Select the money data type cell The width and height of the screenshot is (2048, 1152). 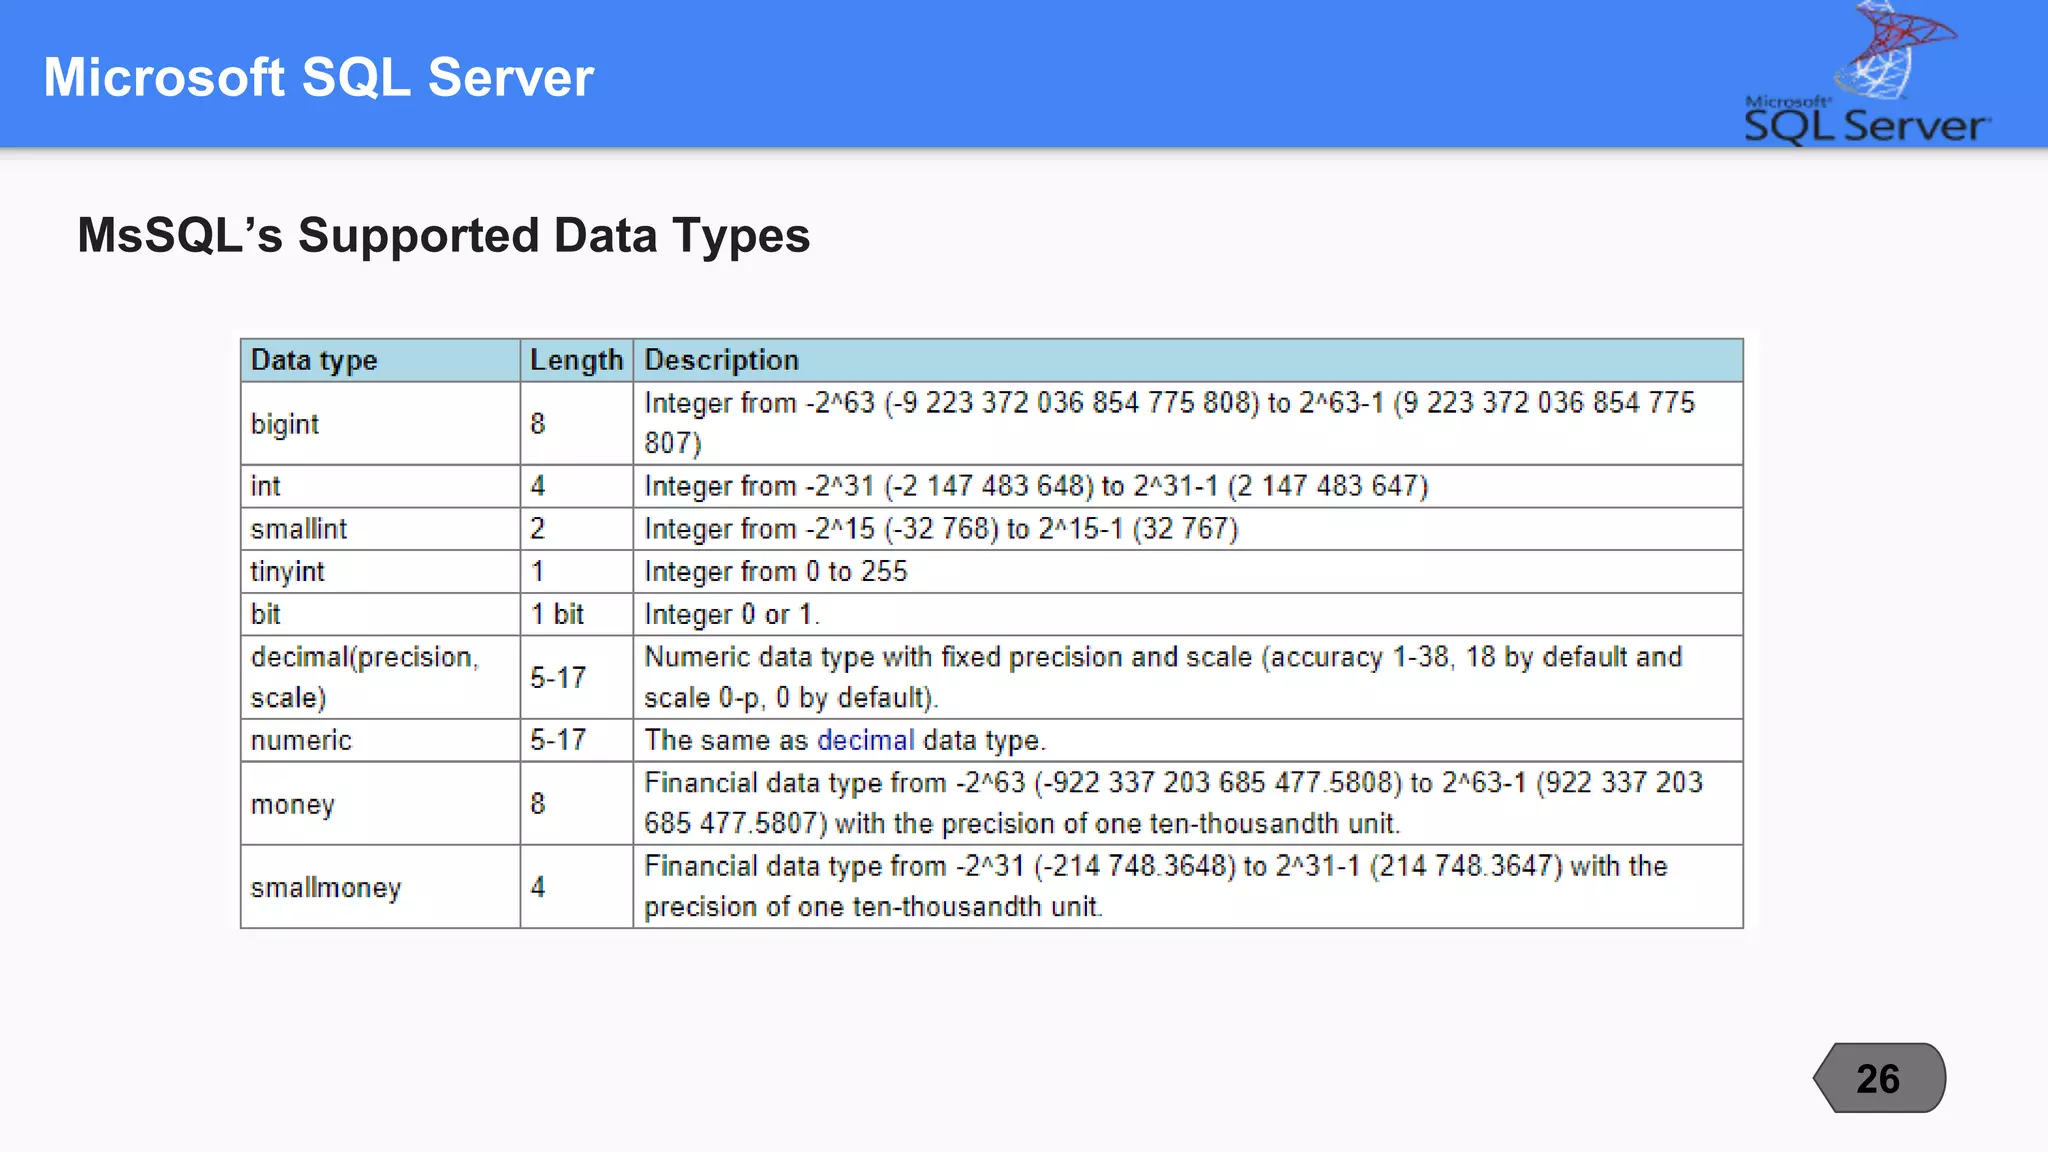click(x=293, y=804)
